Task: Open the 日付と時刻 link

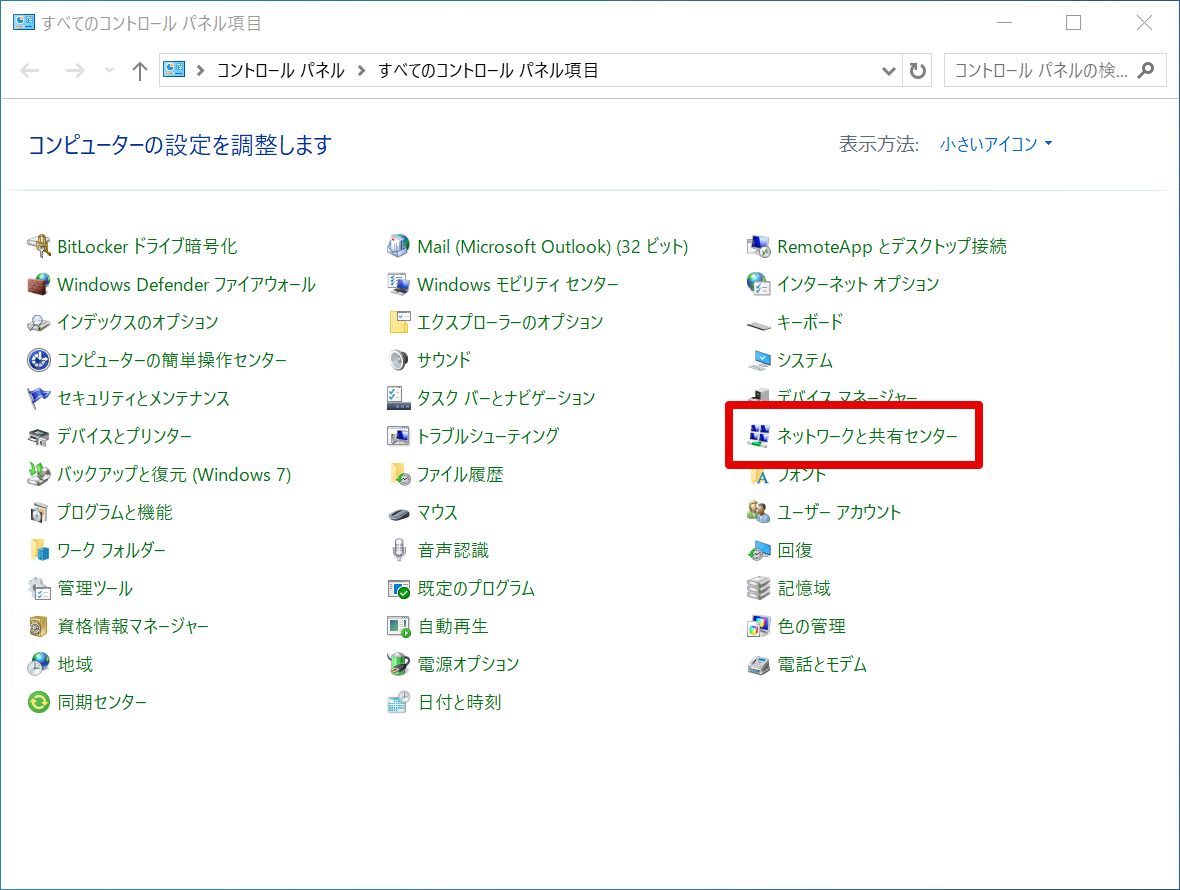Action: click(459, 702)
